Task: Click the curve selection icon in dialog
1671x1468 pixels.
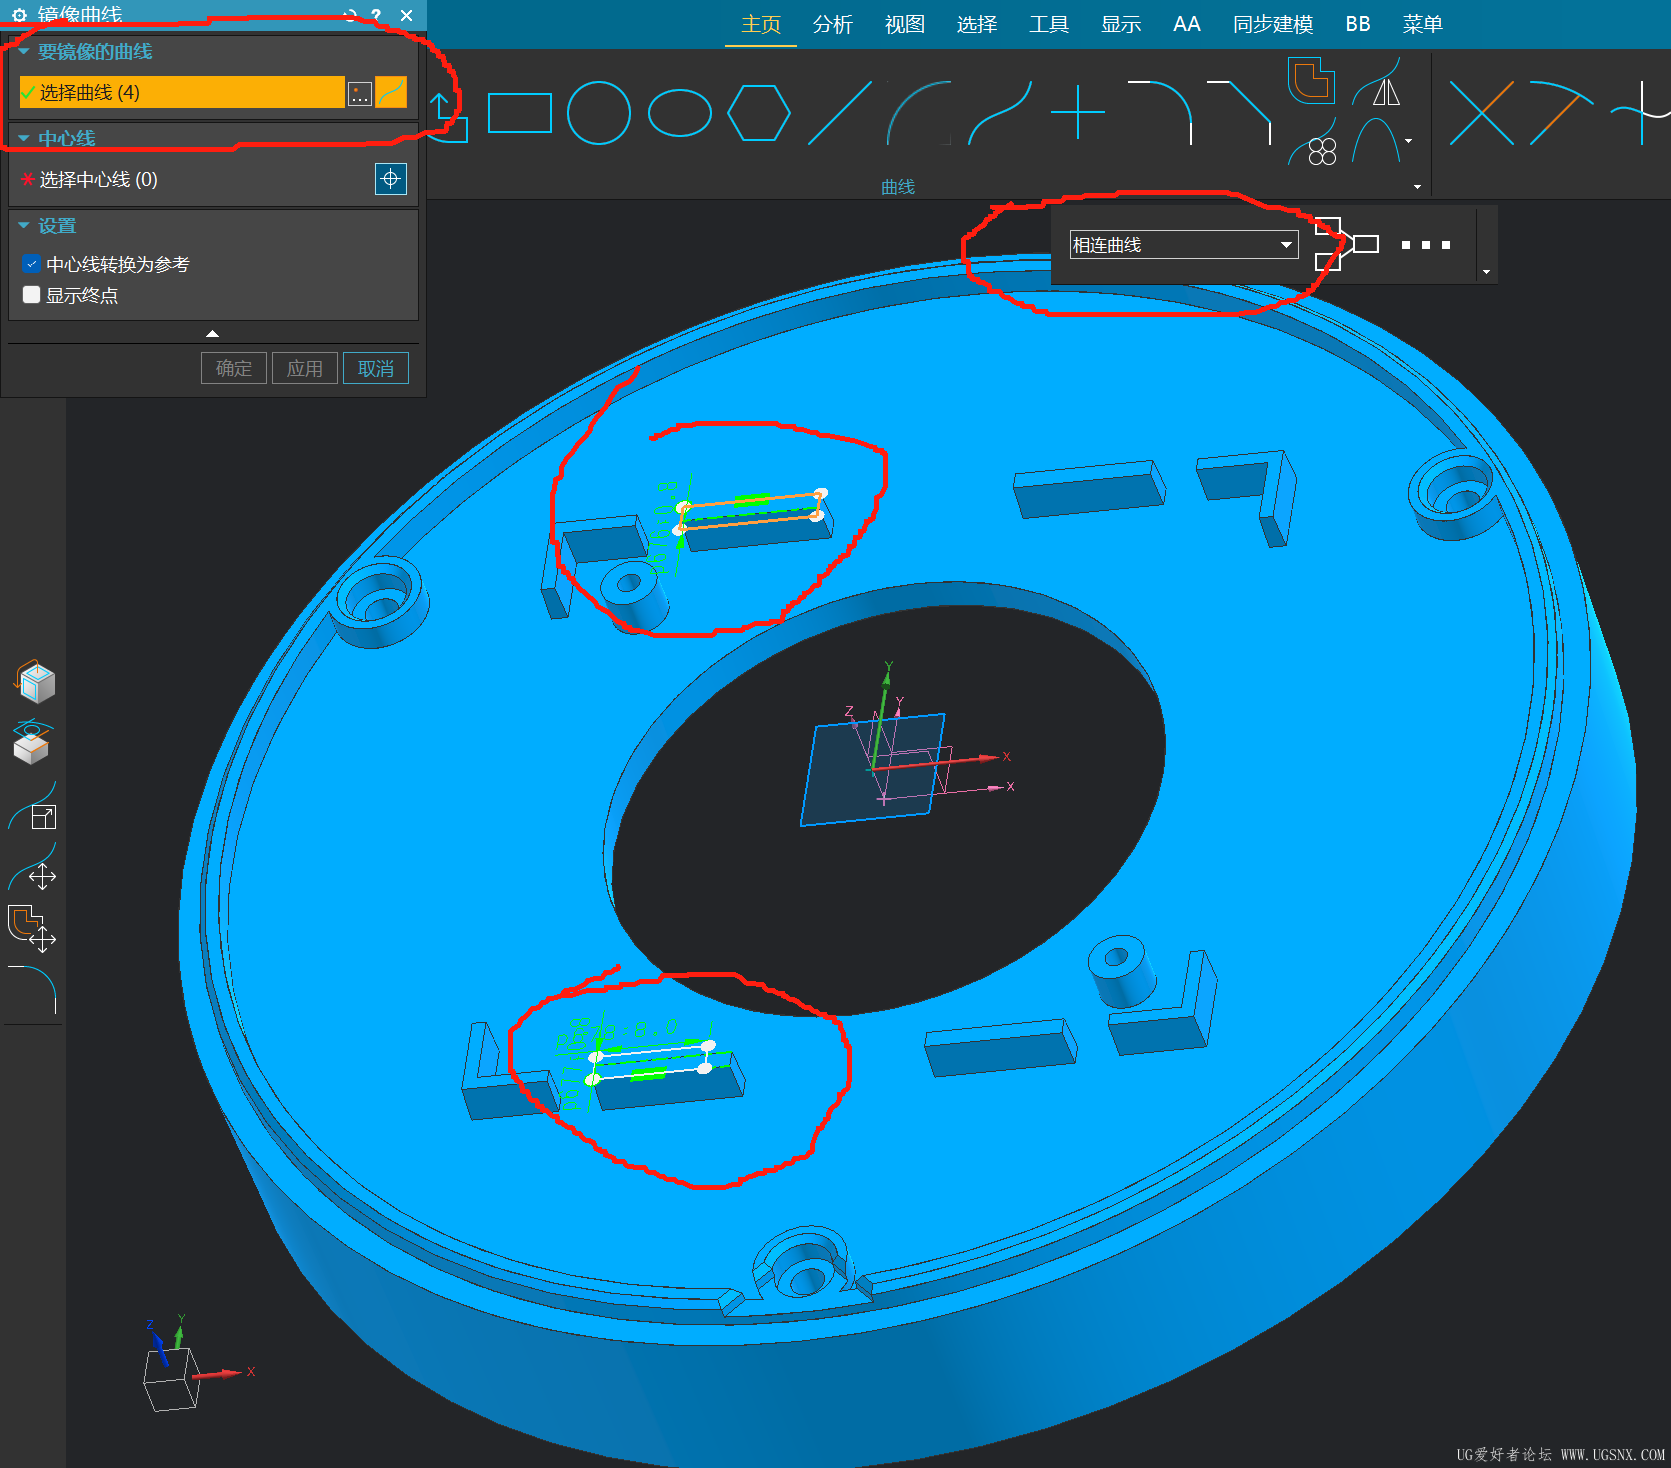Action: click(x=391, y=93)
